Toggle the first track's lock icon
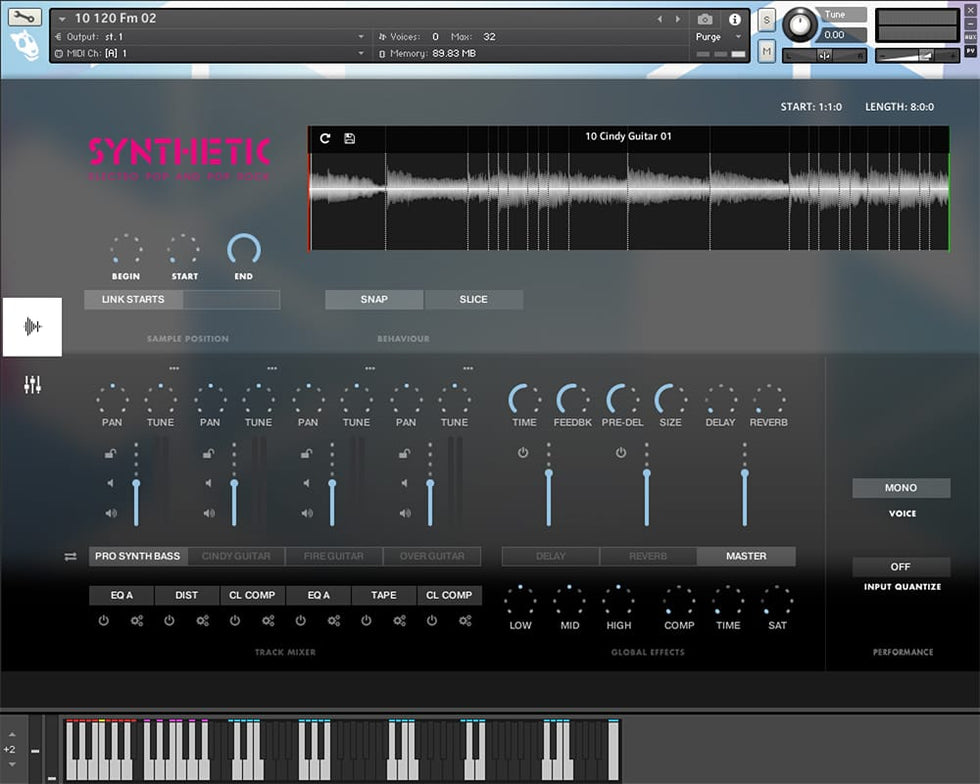Image resolution: width=980 pixels, height=784 pixels. 110,454
